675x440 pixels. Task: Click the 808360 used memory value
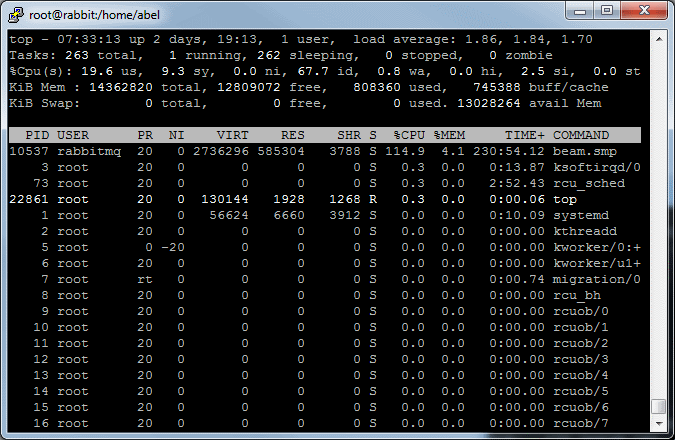pos(377,87)
